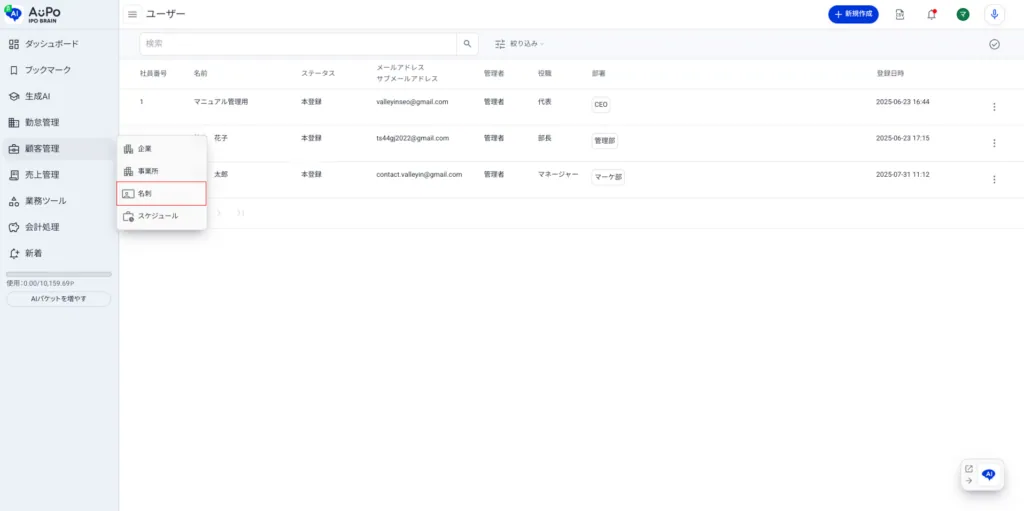
Task: Click the 部長 role cell
Action: tap(545, 139)
